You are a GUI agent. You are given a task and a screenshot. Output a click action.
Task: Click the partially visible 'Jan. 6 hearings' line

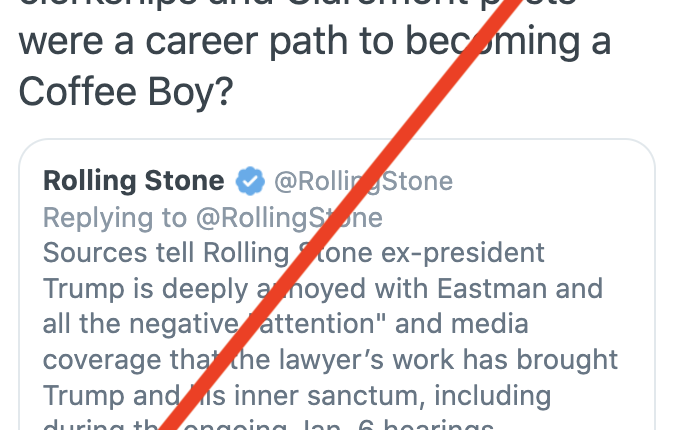[268, 424]
